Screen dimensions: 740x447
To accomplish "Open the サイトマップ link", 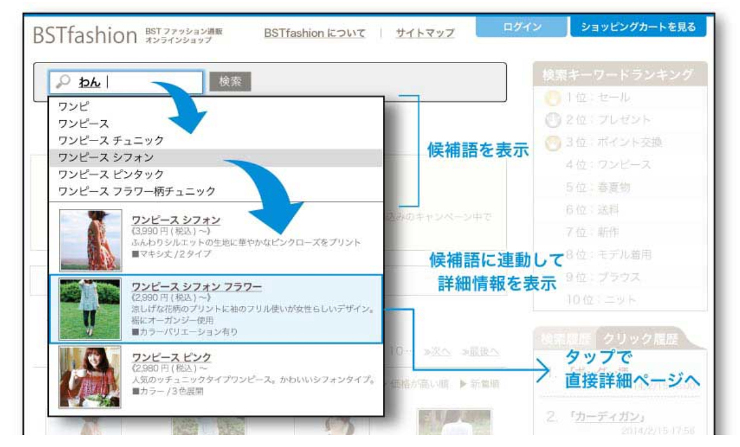I will coord(424,33).
